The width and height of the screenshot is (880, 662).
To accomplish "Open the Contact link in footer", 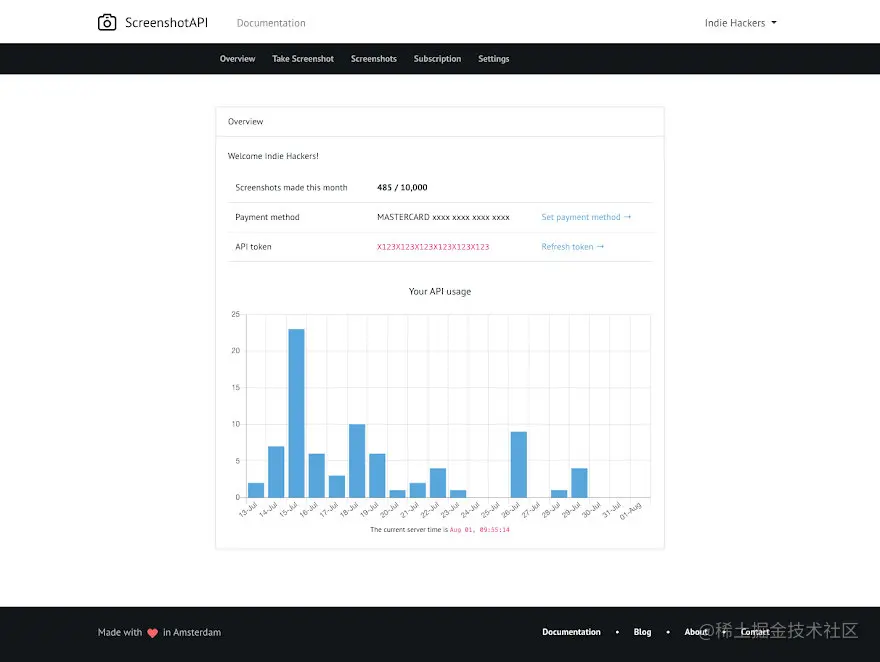I will 755,632.
